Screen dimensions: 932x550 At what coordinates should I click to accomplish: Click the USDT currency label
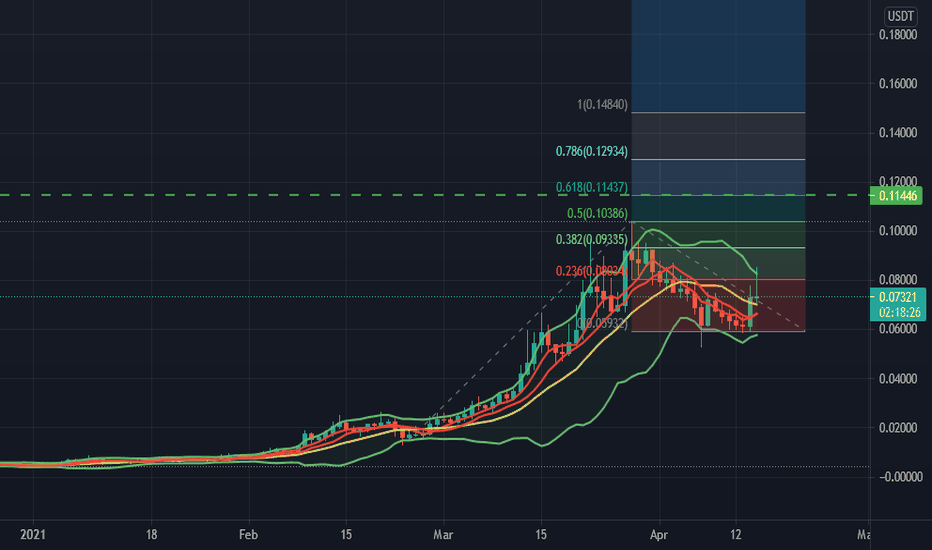pyautogui.click(x=900, y=16)
